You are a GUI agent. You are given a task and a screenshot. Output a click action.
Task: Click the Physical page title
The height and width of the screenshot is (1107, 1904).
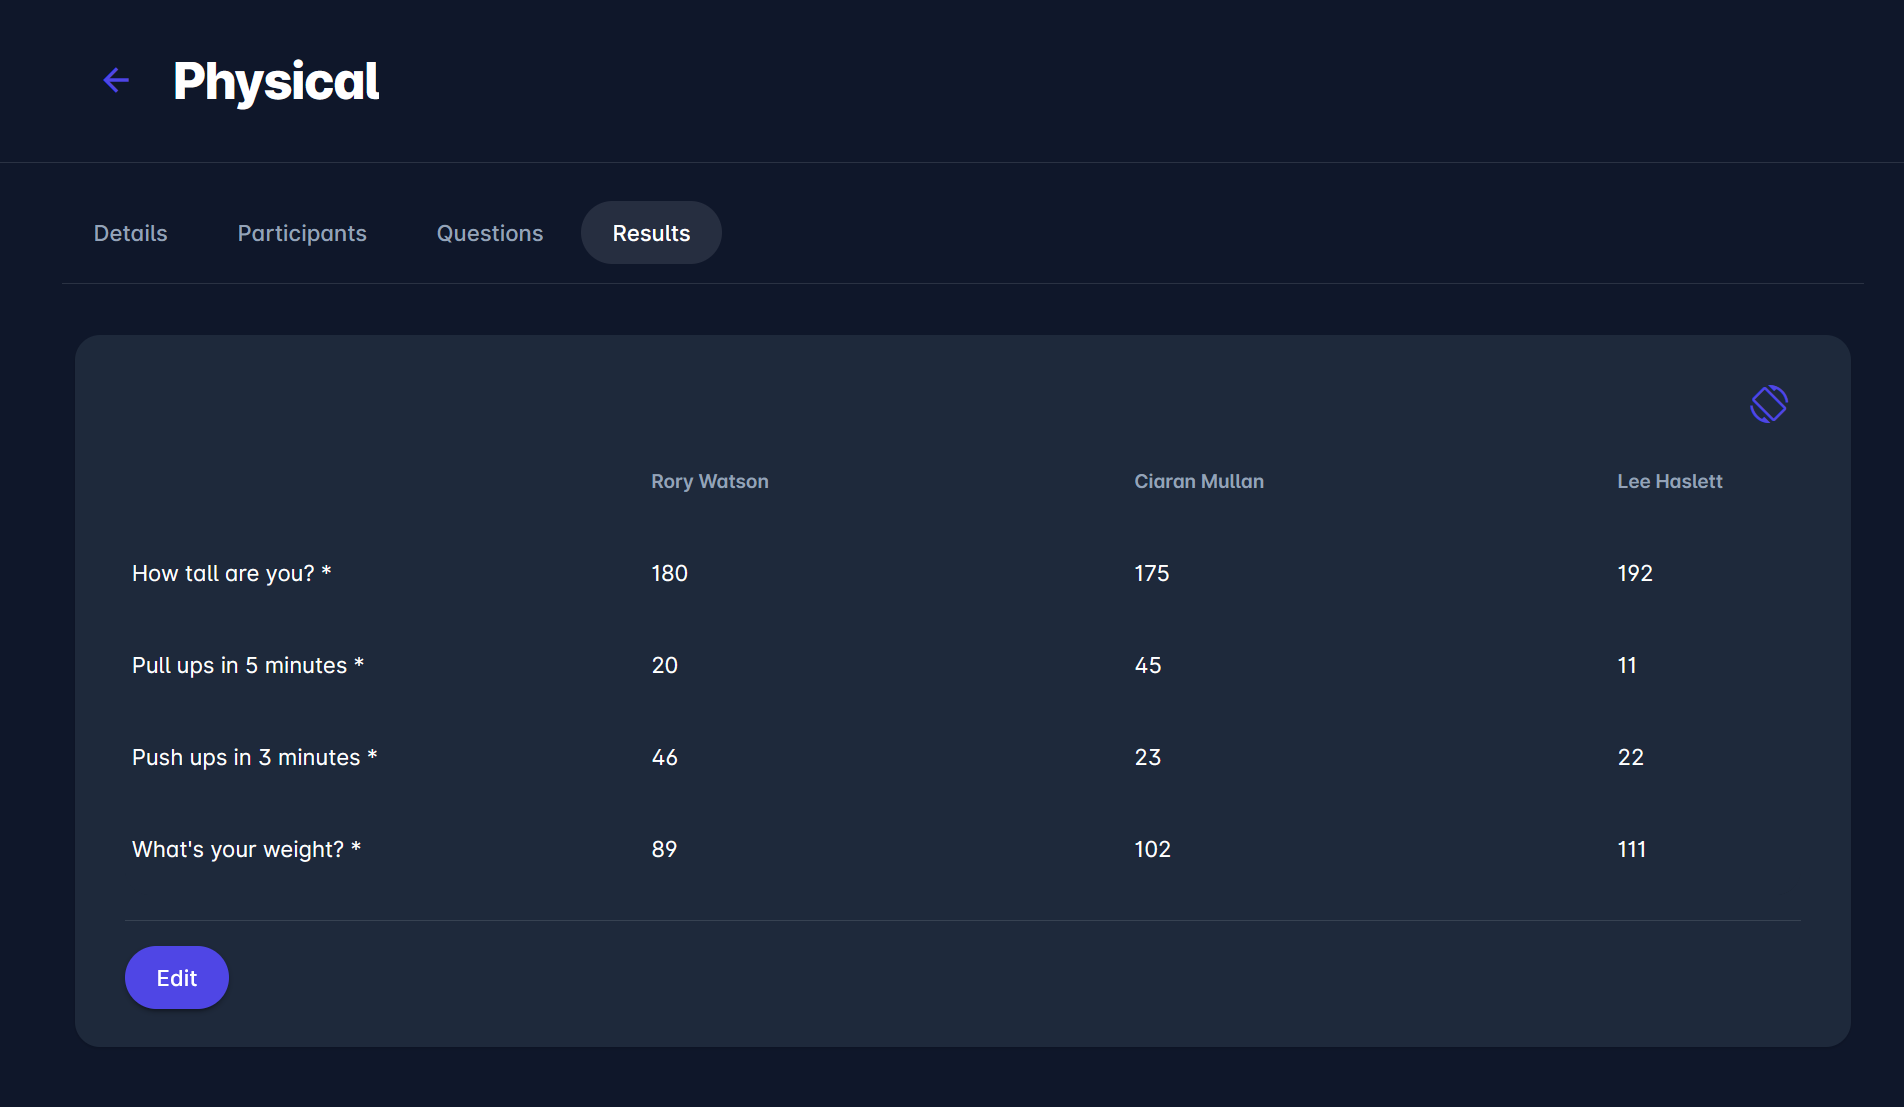[x=276, y=81]
